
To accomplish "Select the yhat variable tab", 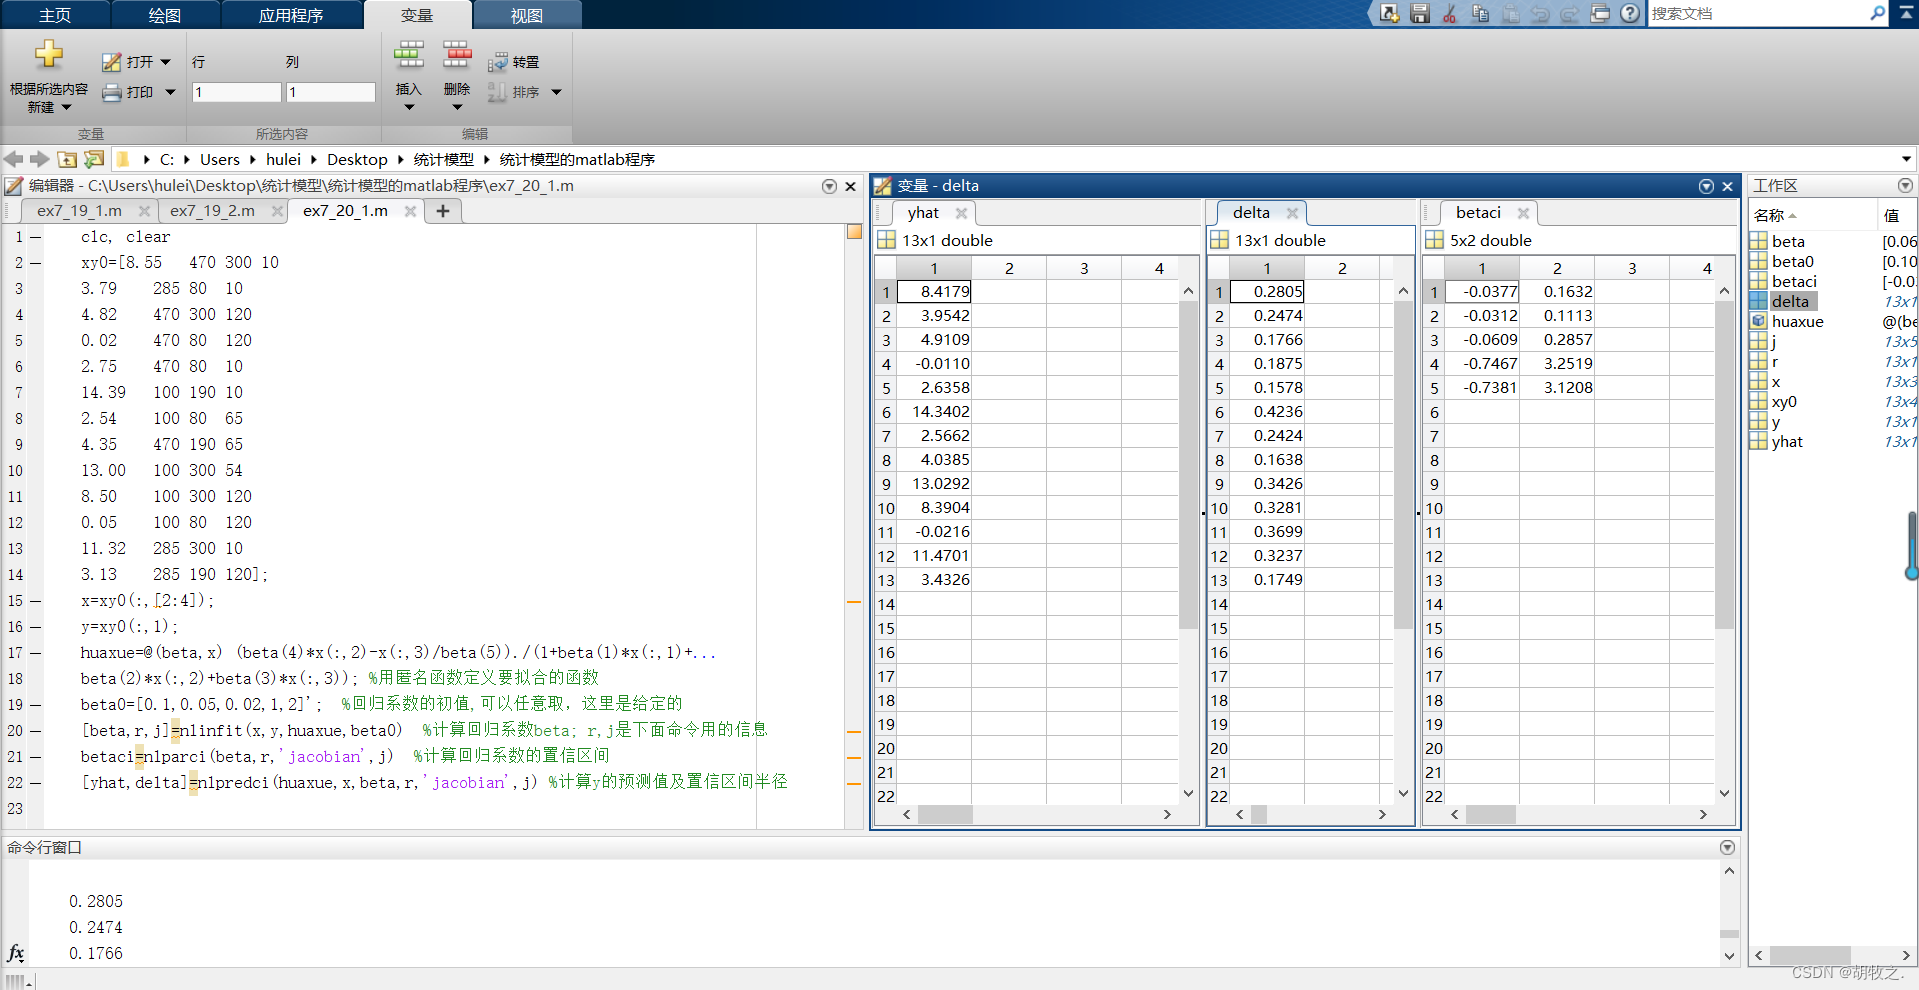I will (x=923, y=213).
